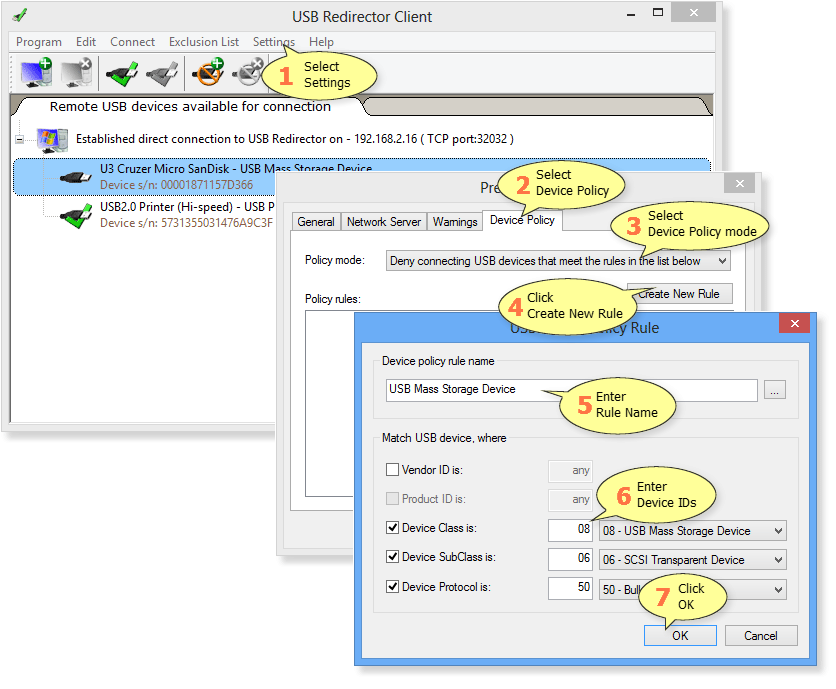Open the Policy mode dropdown
This screenshot has width=836, height=689.
558,261
